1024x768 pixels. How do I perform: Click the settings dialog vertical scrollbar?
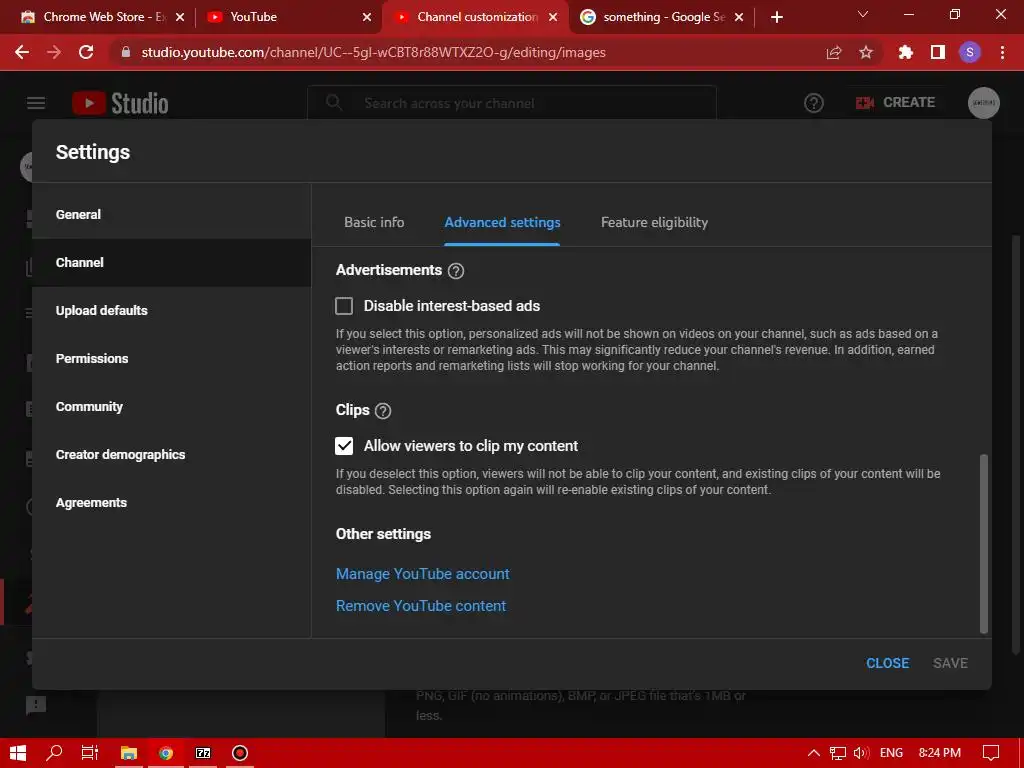tap(984, 543)
